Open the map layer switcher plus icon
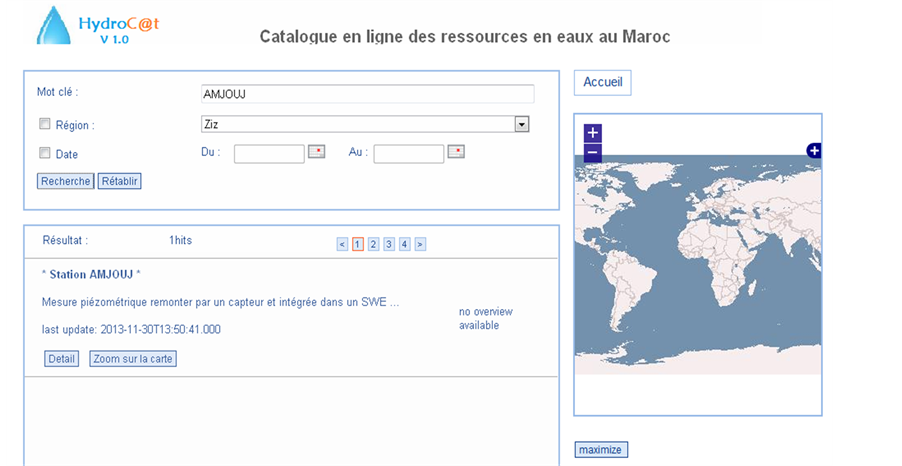 click(814, 151)
